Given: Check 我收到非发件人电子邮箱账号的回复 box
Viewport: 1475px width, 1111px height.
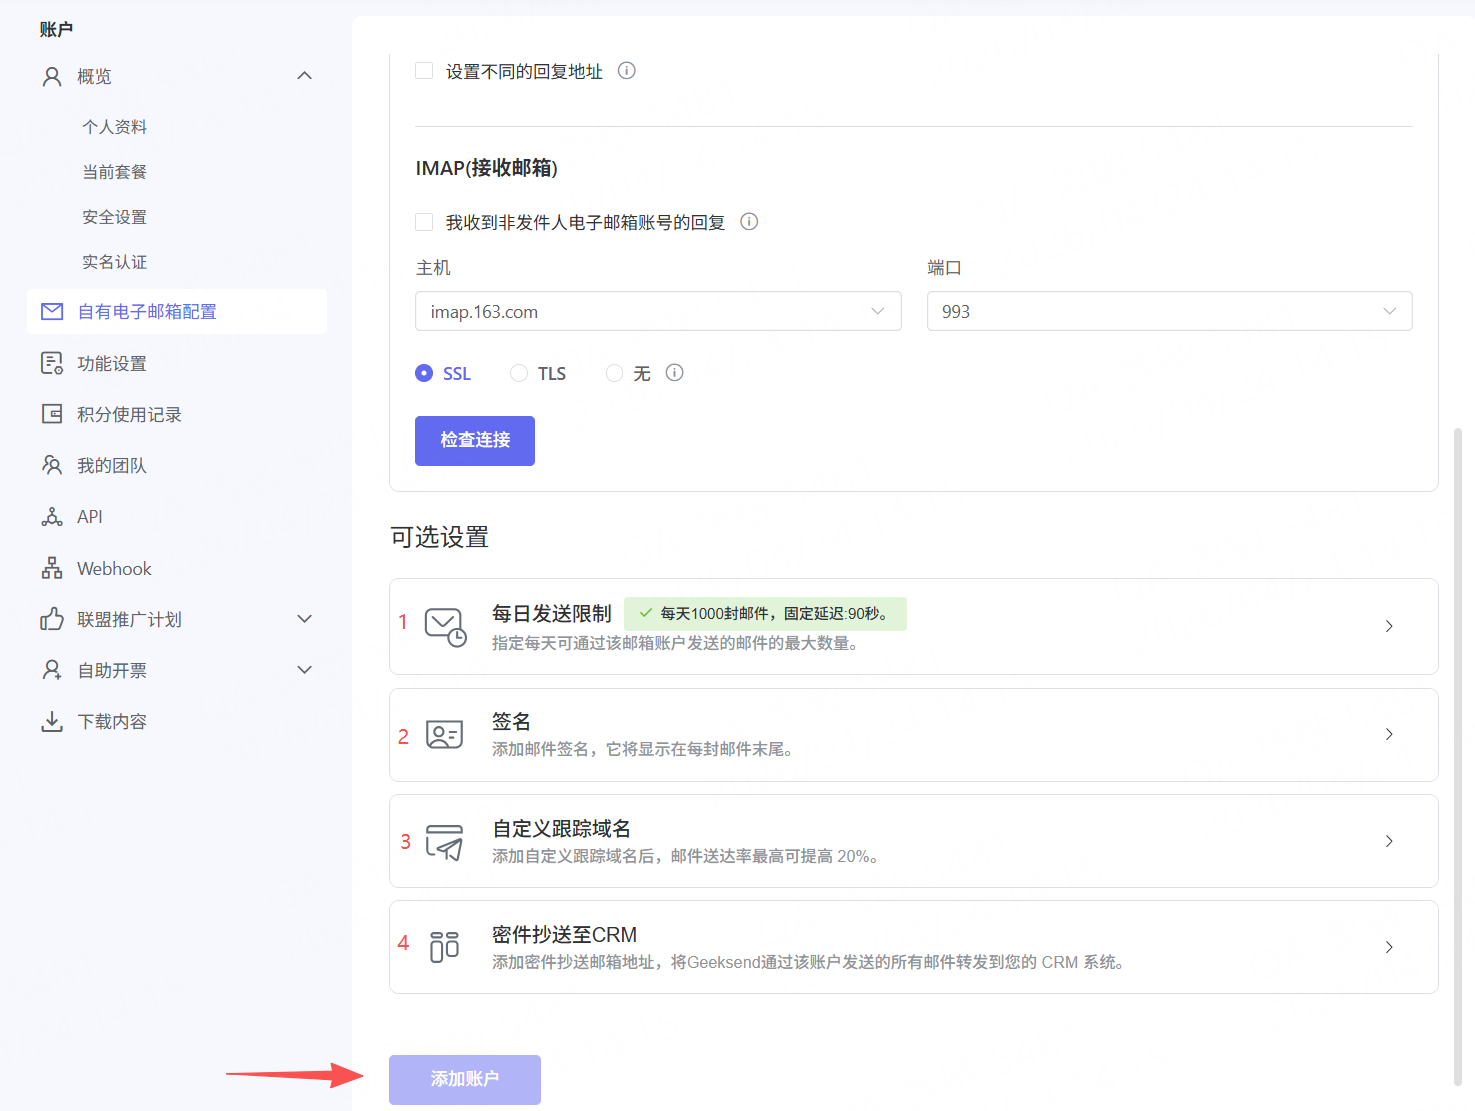Looking at the screenshot, I should tap(424, 222).
